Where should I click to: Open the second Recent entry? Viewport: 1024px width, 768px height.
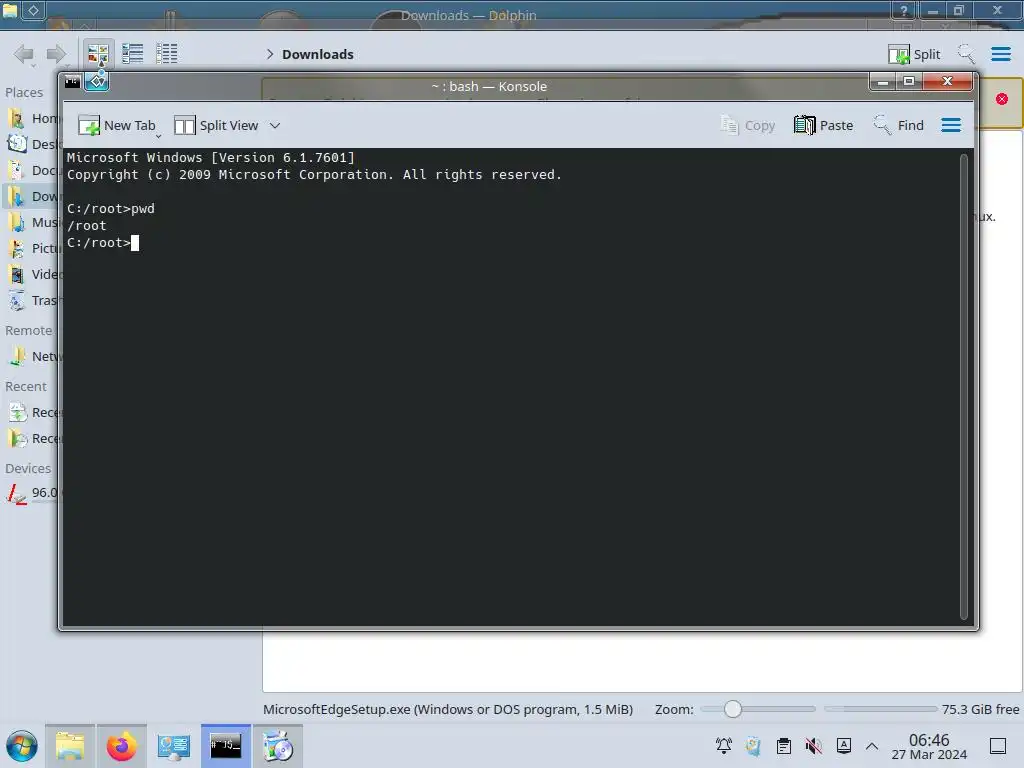33,439
